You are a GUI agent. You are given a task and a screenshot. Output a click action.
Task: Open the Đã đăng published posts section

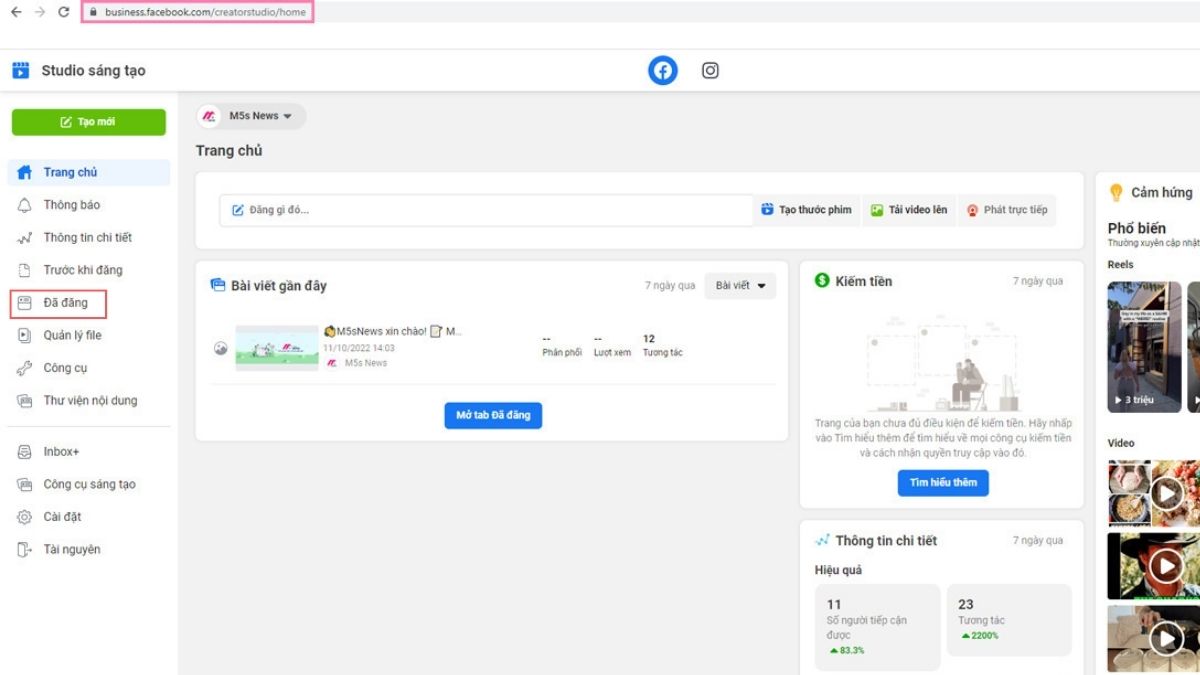pyautogui.click(x=65, y=303)
